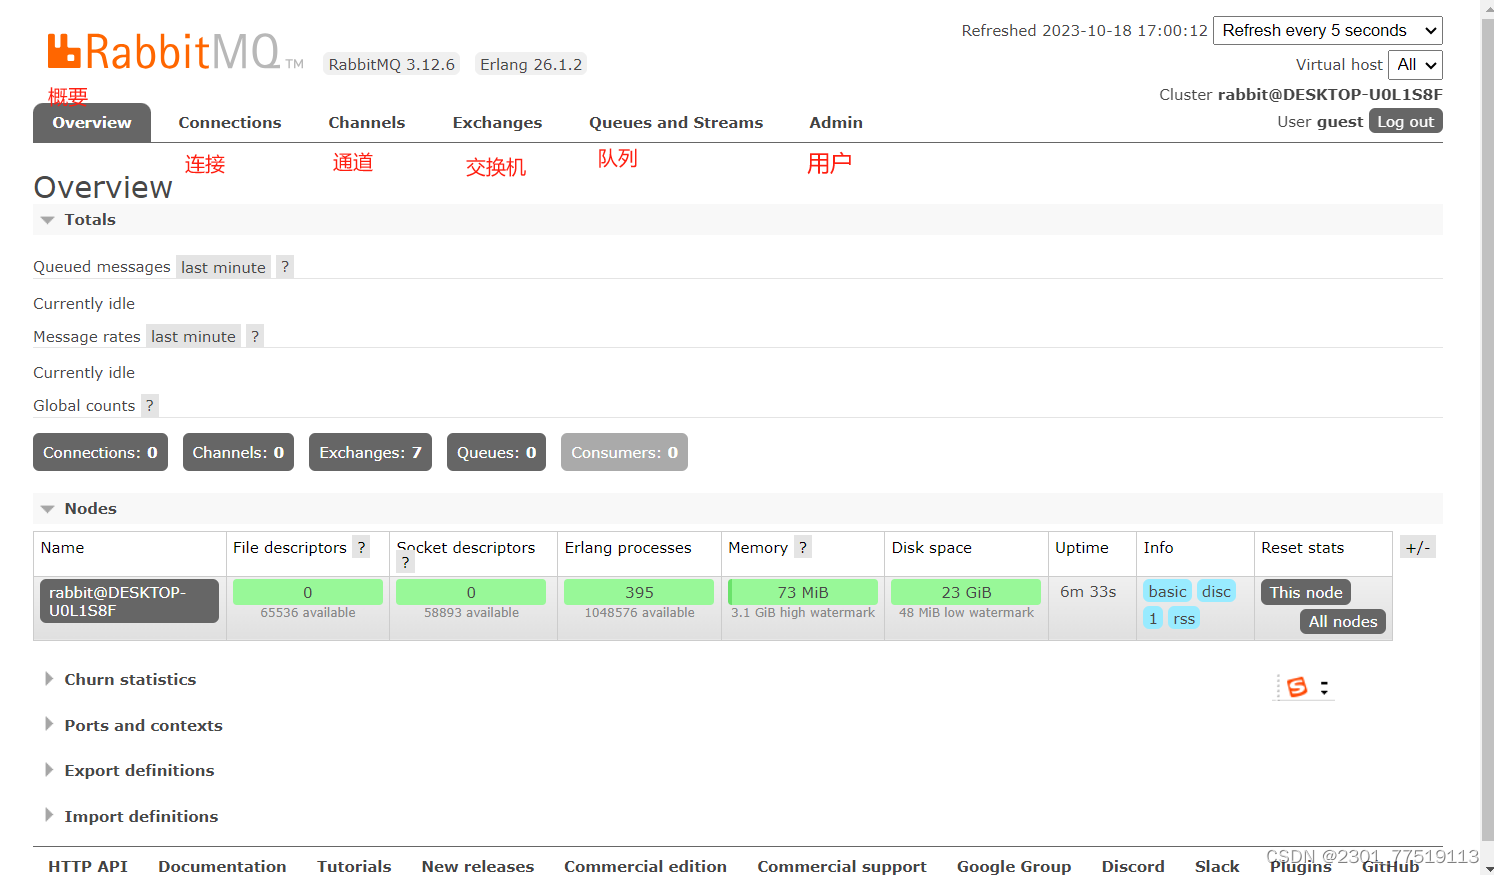Click the "disc" badge in node Info
The image size is (1494, 875).
coord(1216,591)
